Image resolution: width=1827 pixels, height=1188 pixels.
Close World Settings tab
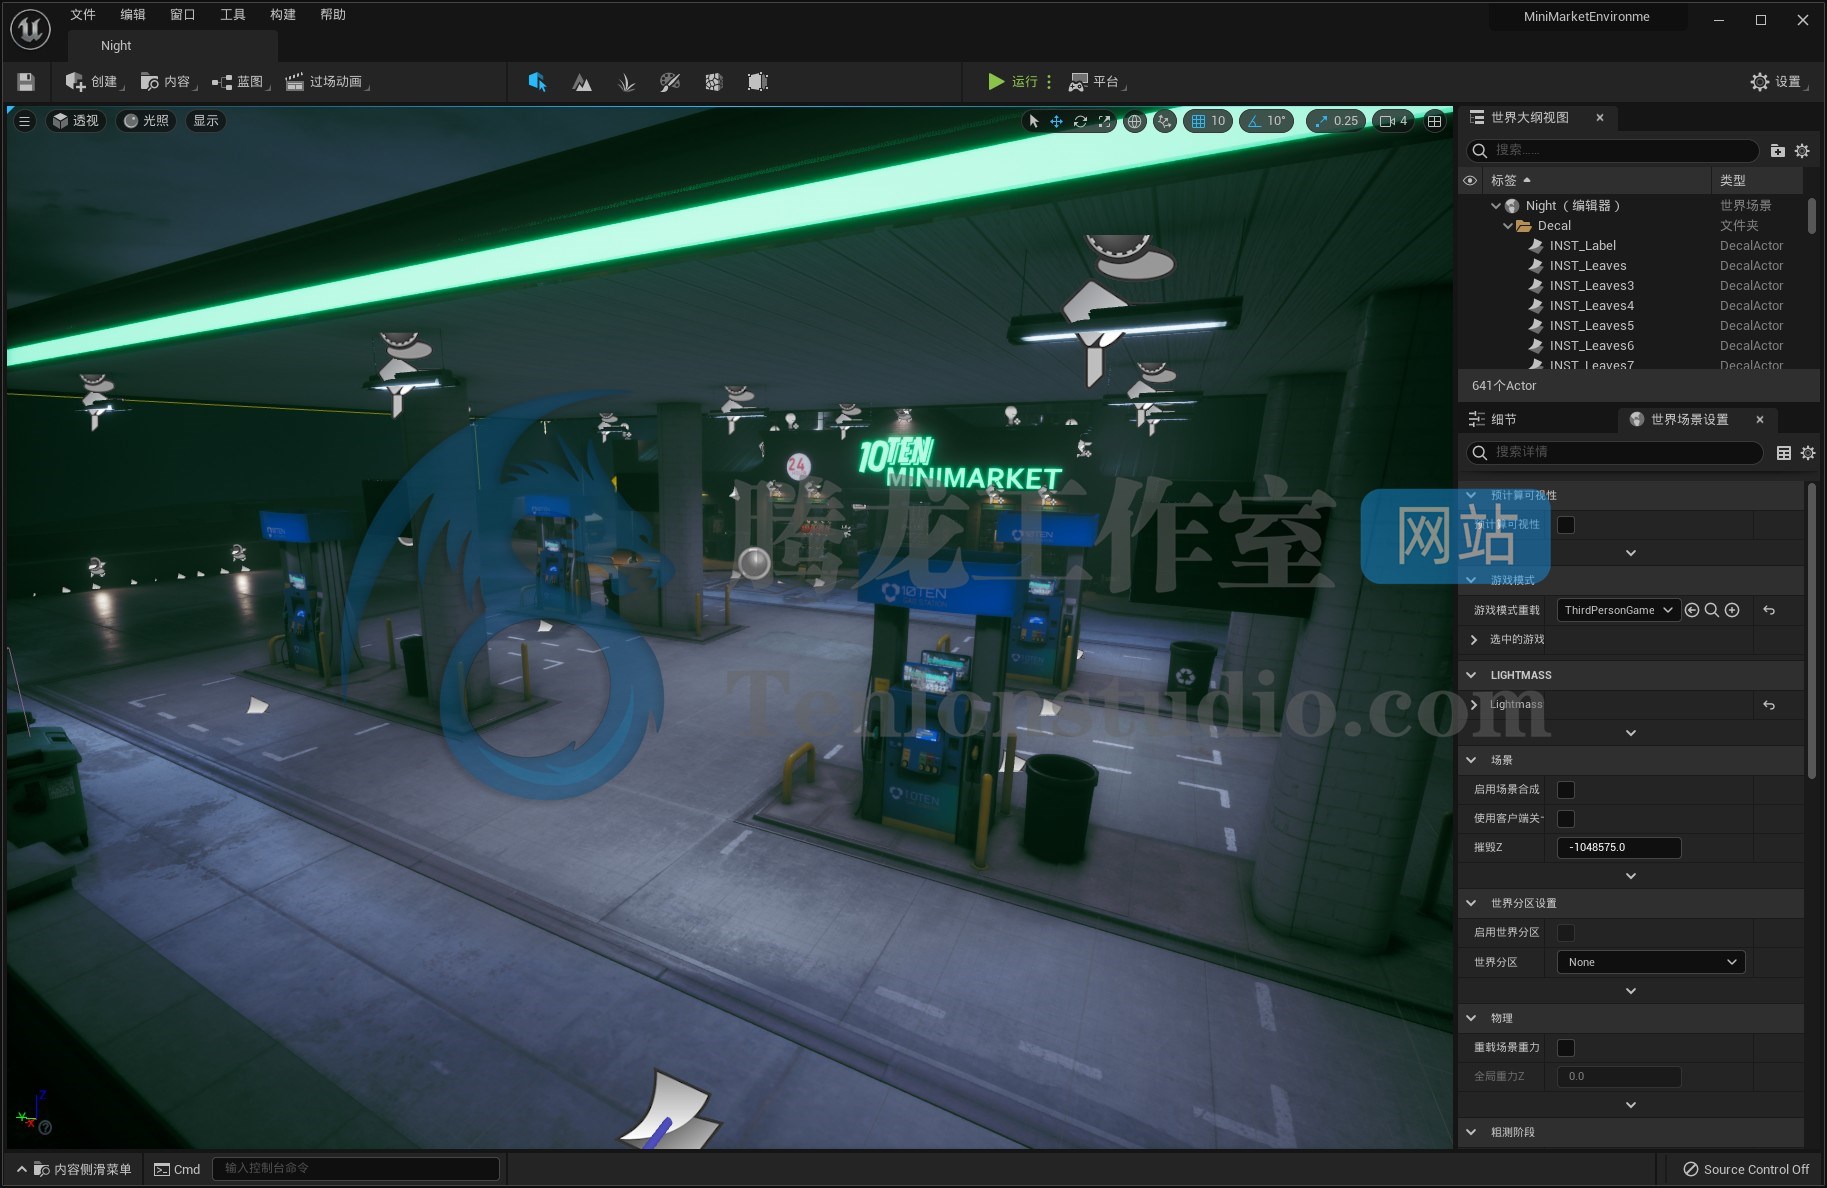point(1759,420)
